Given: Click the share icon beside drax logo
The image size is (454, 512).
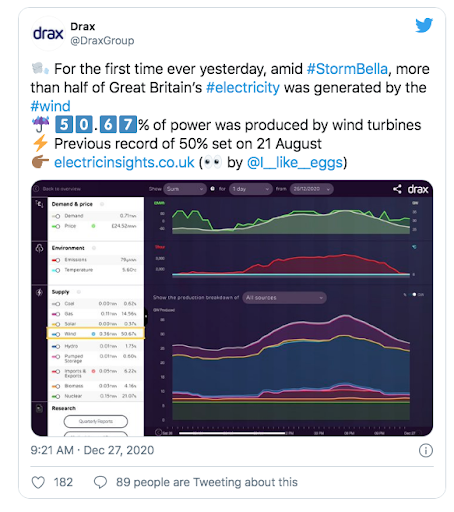Looking at the screenshot, I should 397,189.
